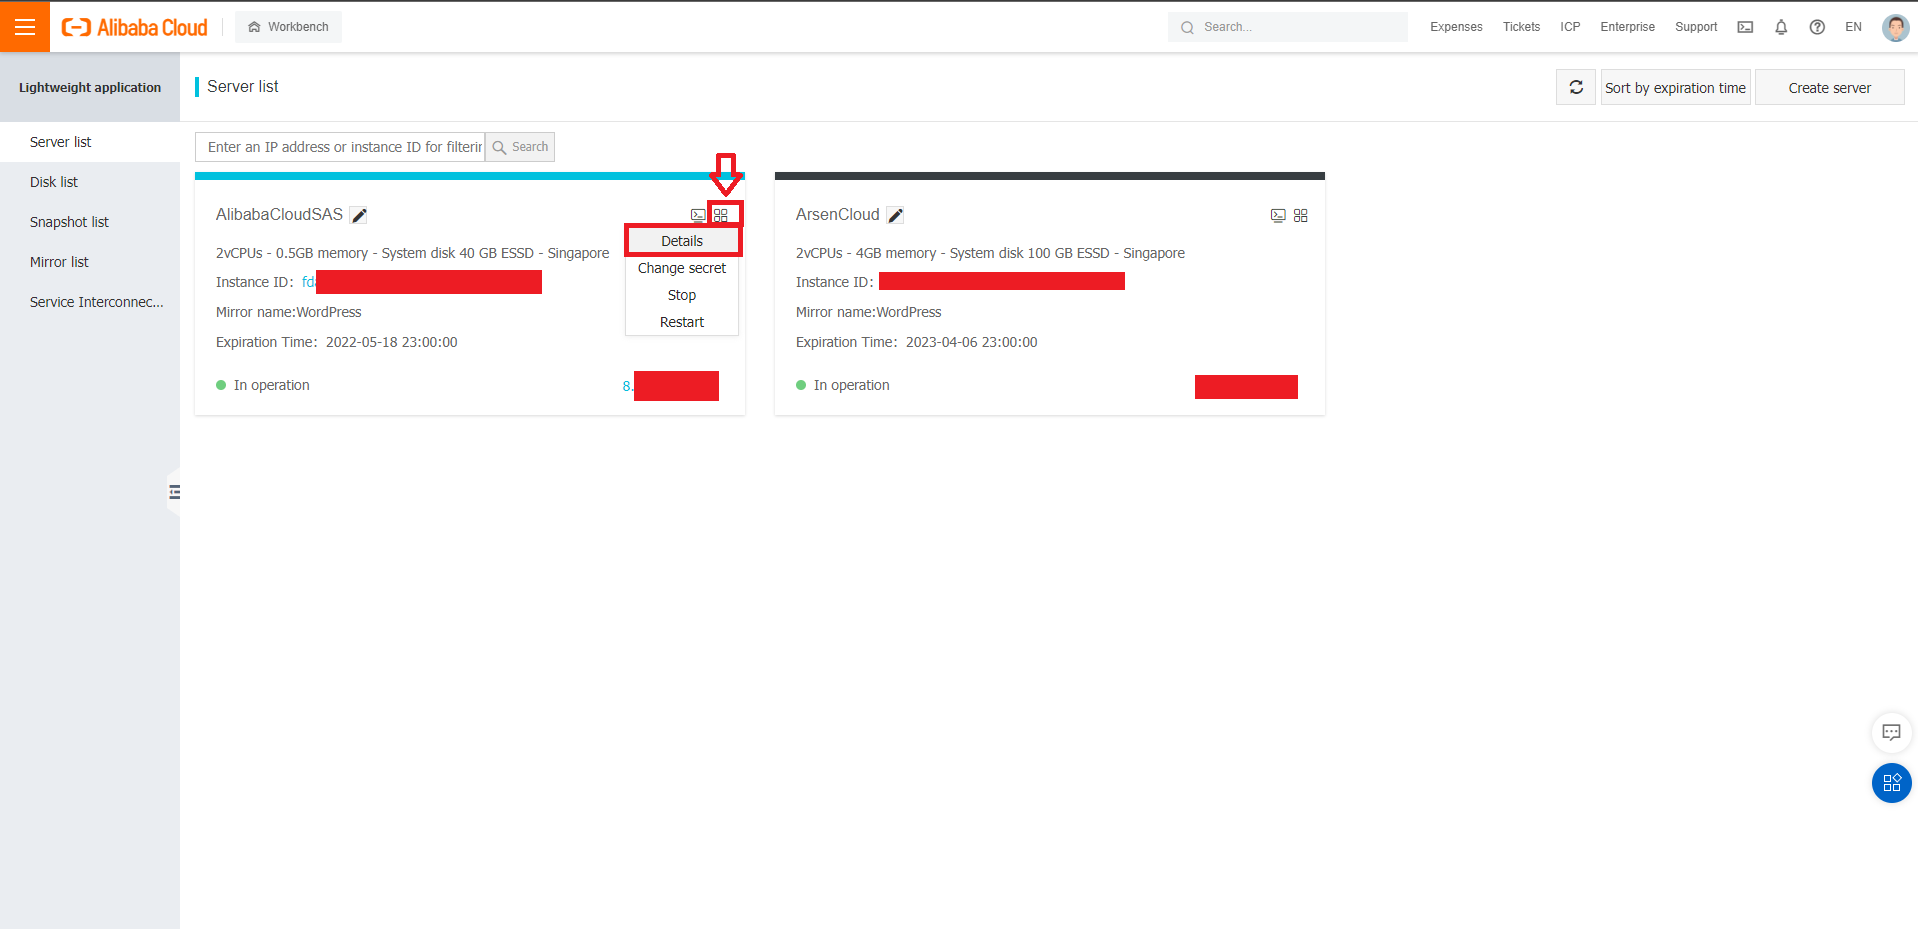Open Mirror list in sidebar
This screenshot has width=1918, height=929.
(90, 262)
